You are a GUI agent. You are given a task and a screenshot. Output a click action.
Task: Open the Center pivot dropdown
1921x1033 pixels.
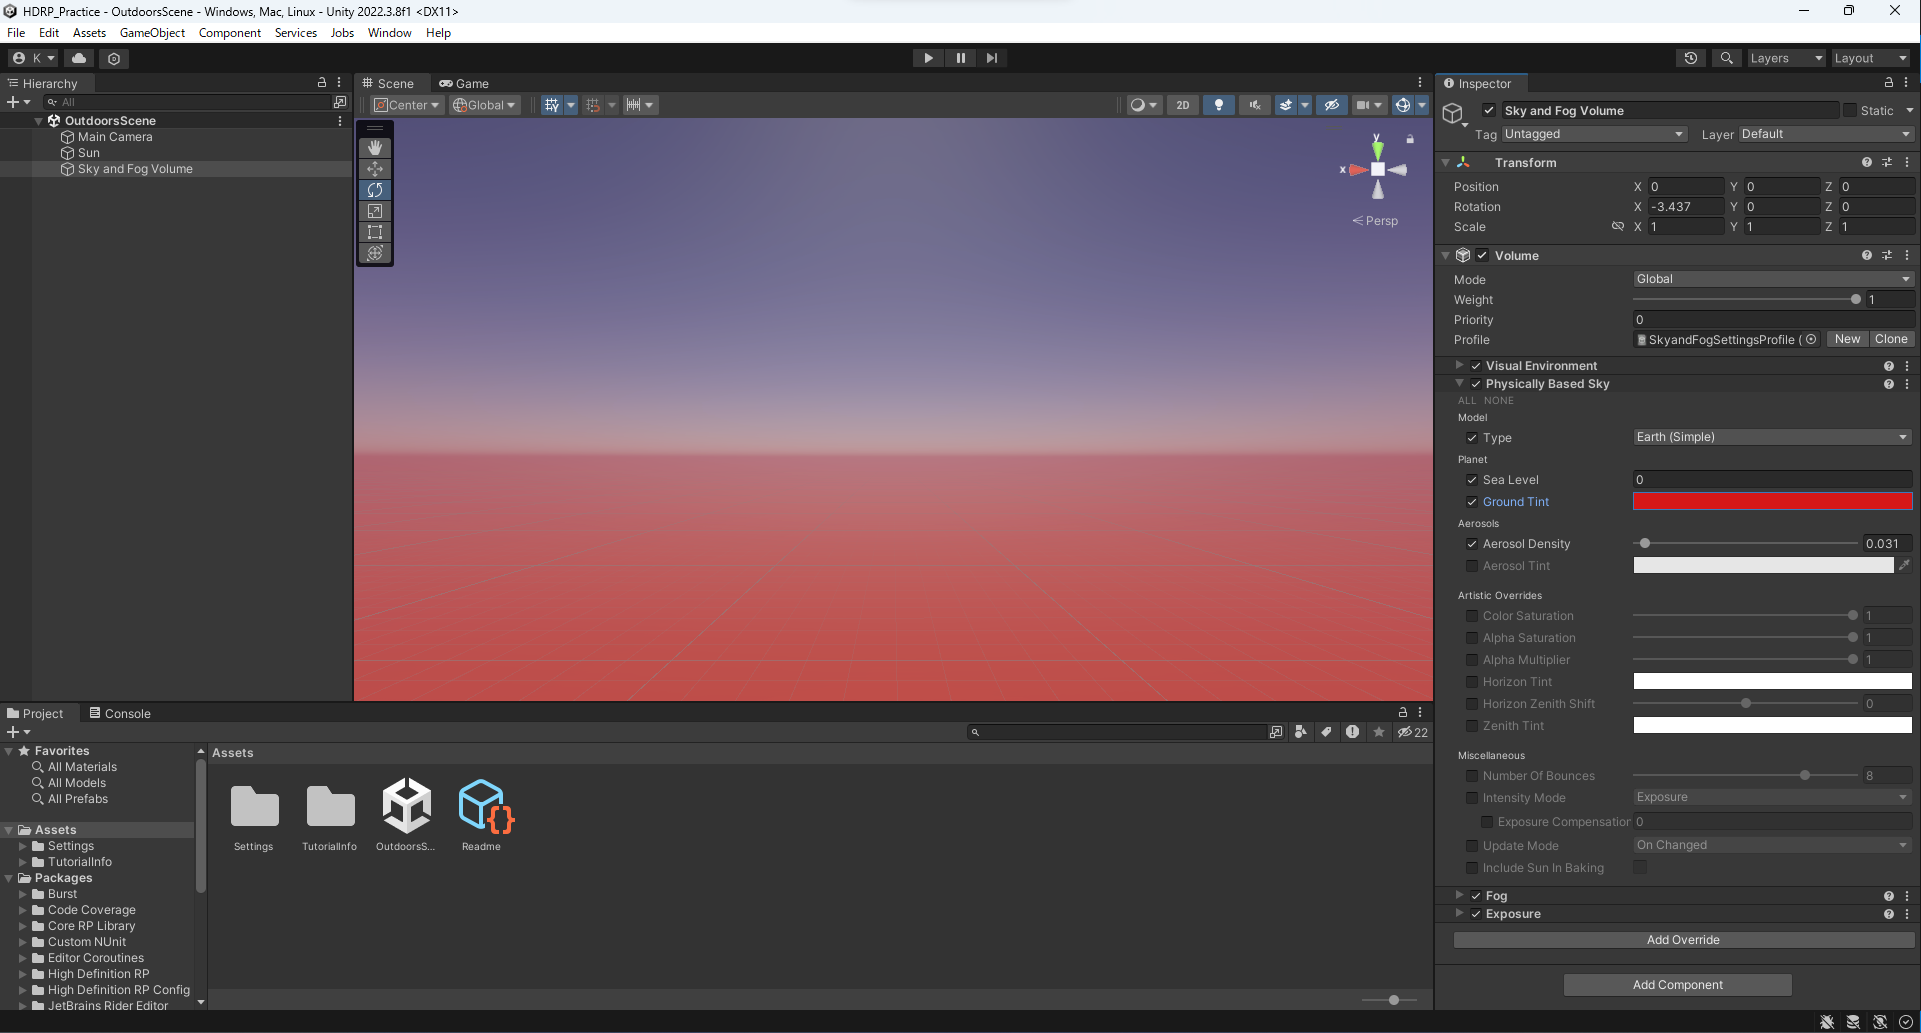[x=406, y=105]
